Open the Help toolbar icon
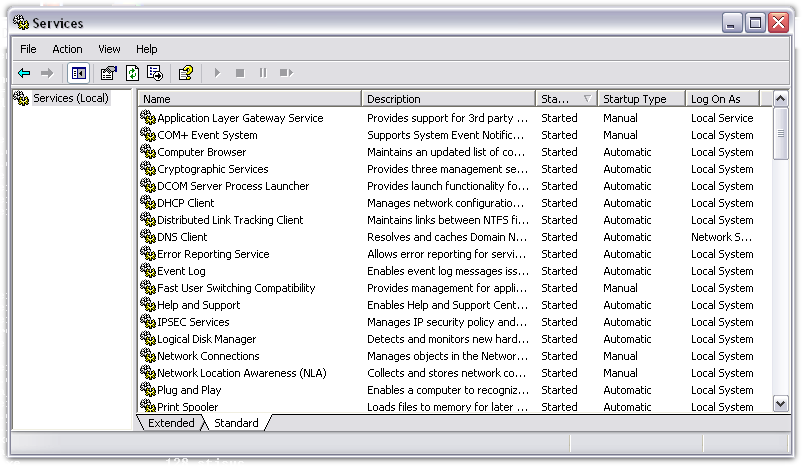This screenshot has width=802, height=466. (186, 73)
